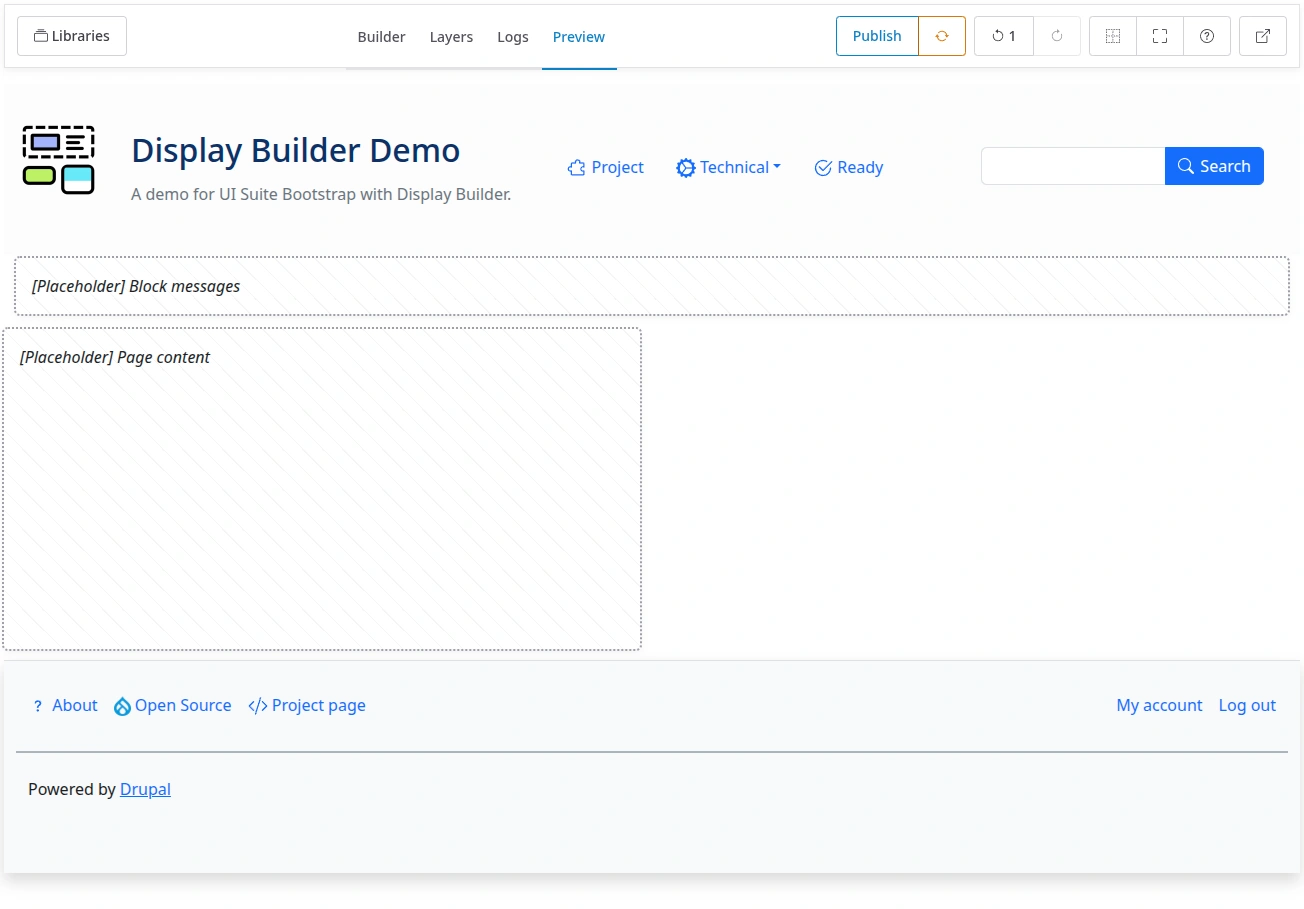This screenshot has height=909, width=1304.
Task: Open the Logs tab
Action: pyautogui.click(x=512, y=37)
